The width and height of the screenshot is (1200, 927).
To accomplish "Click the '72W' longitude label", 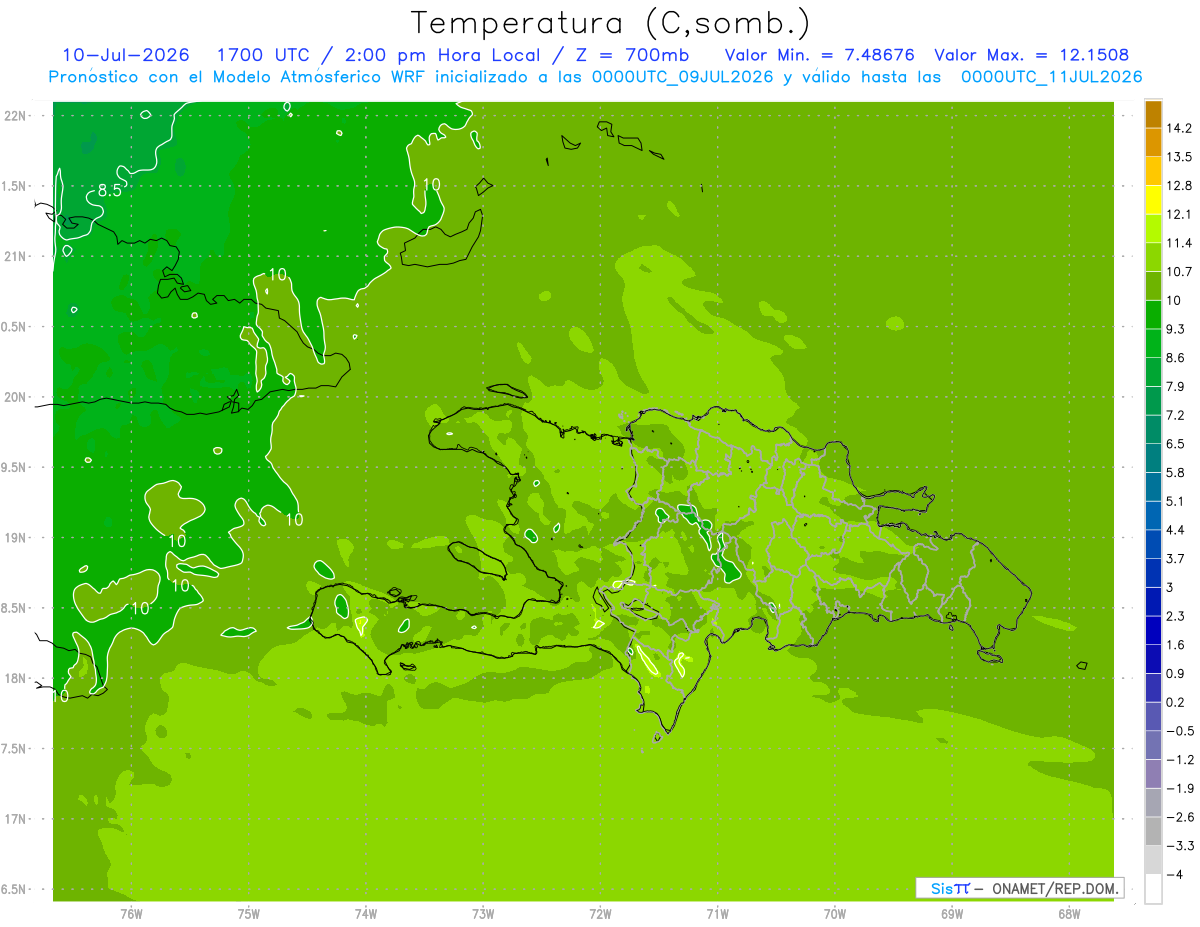I will point(600,914).
